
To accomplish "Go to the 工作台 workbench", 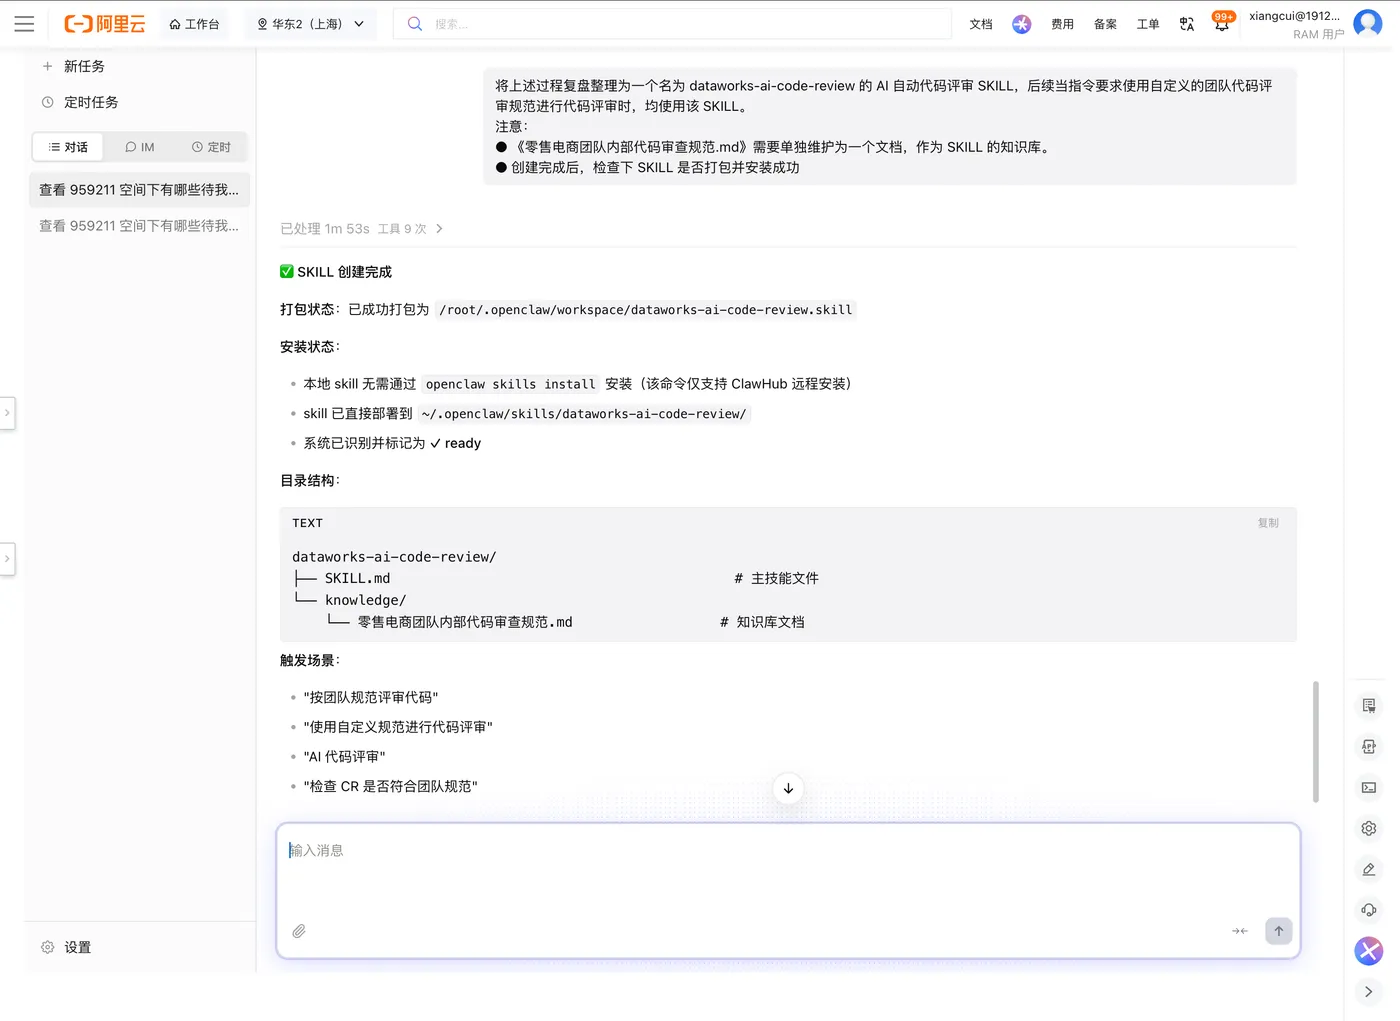I will click(195, 24).
